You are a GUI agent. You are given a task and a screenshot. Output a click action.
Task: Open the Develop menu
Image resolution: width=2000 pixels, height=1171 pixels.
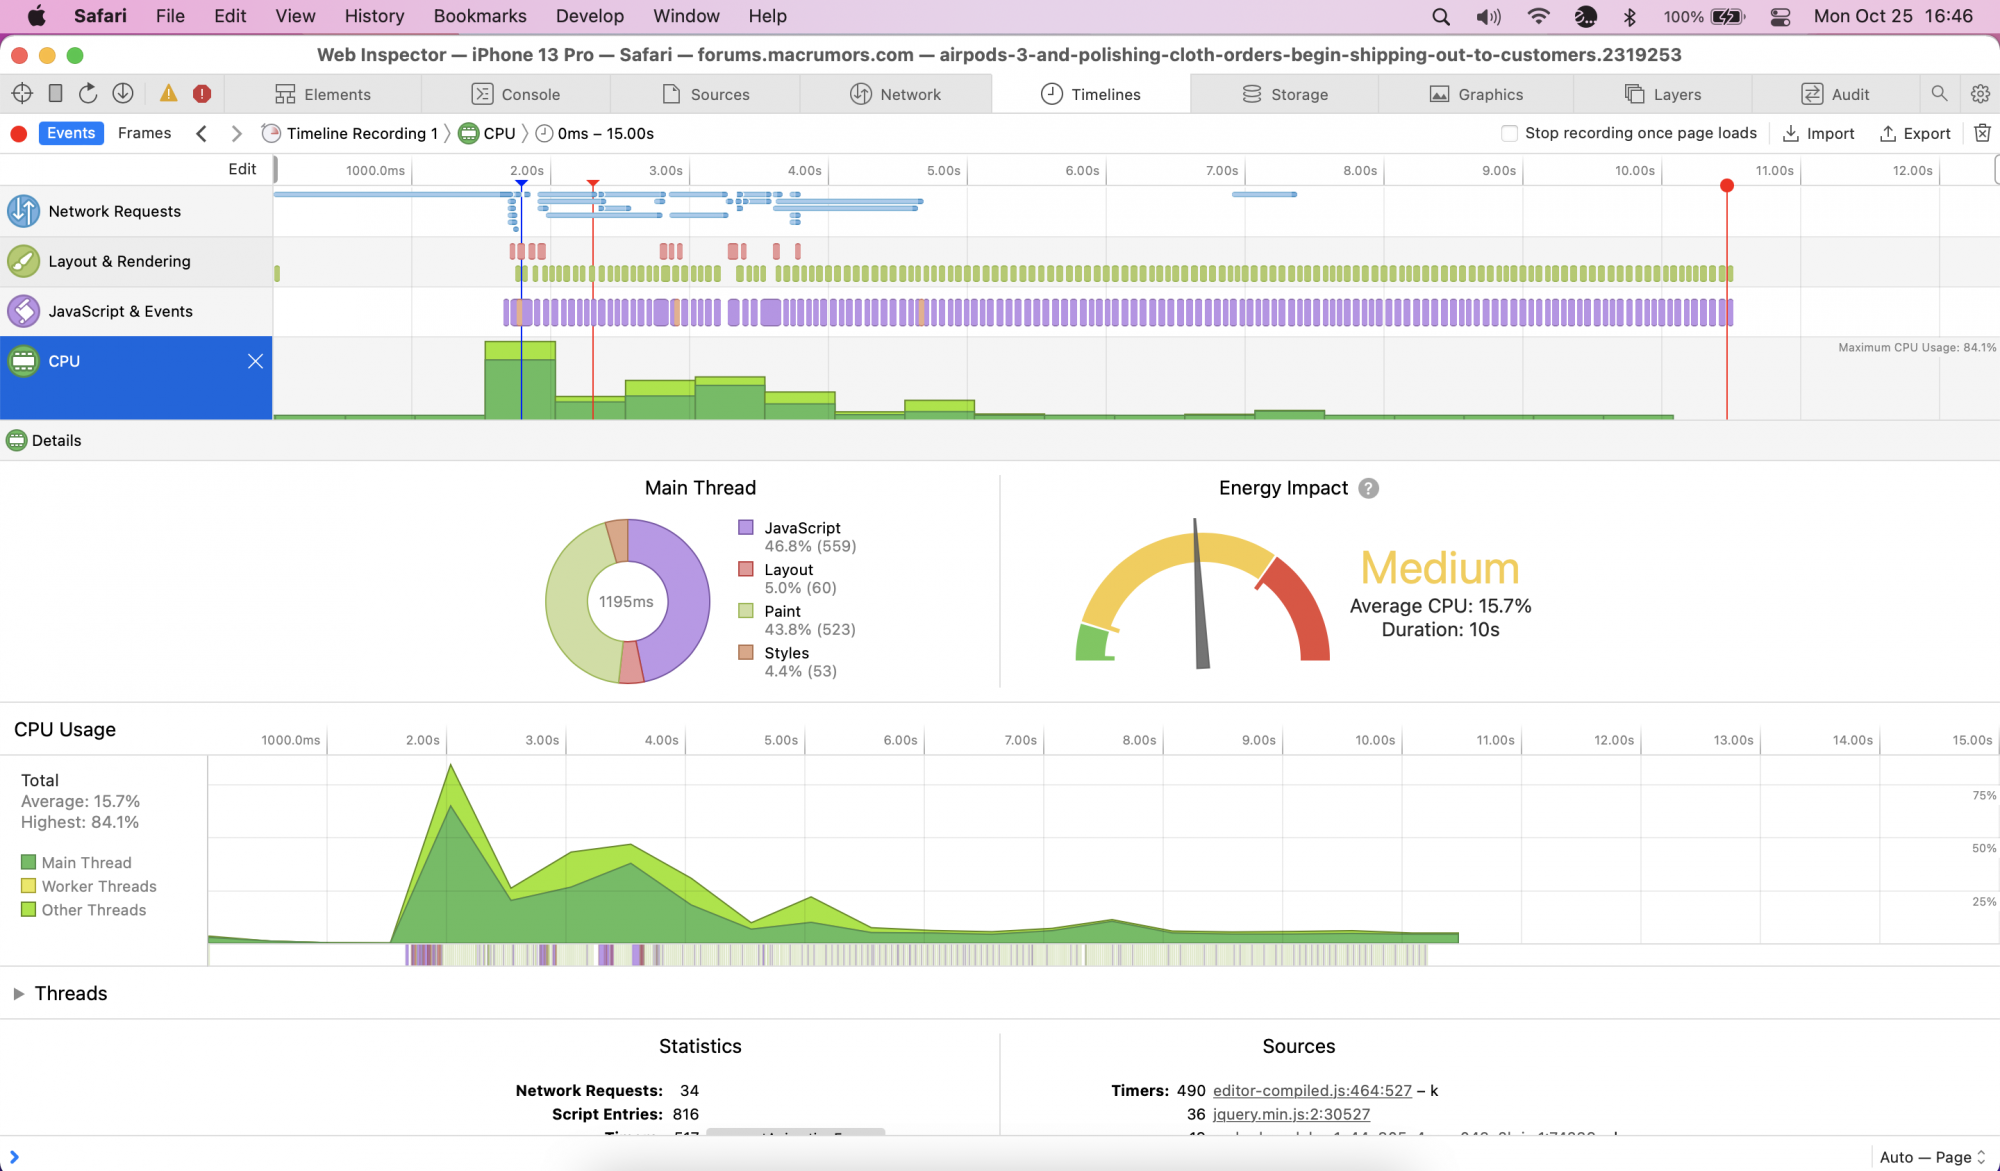point(589,16)
